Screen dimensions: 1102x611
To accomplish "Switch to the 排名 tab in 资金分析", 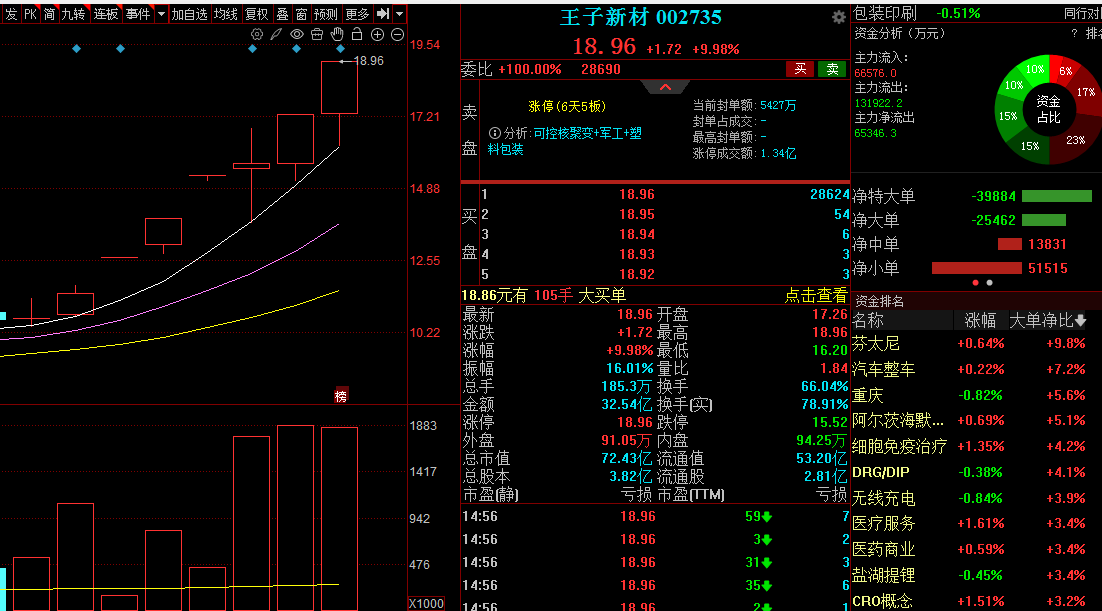I will 1094,33.
